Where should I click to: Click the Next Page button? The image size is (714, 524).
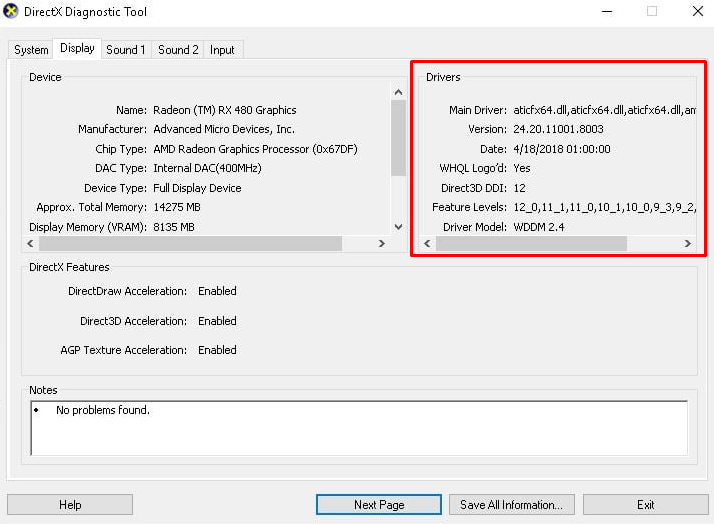point(379,504)
